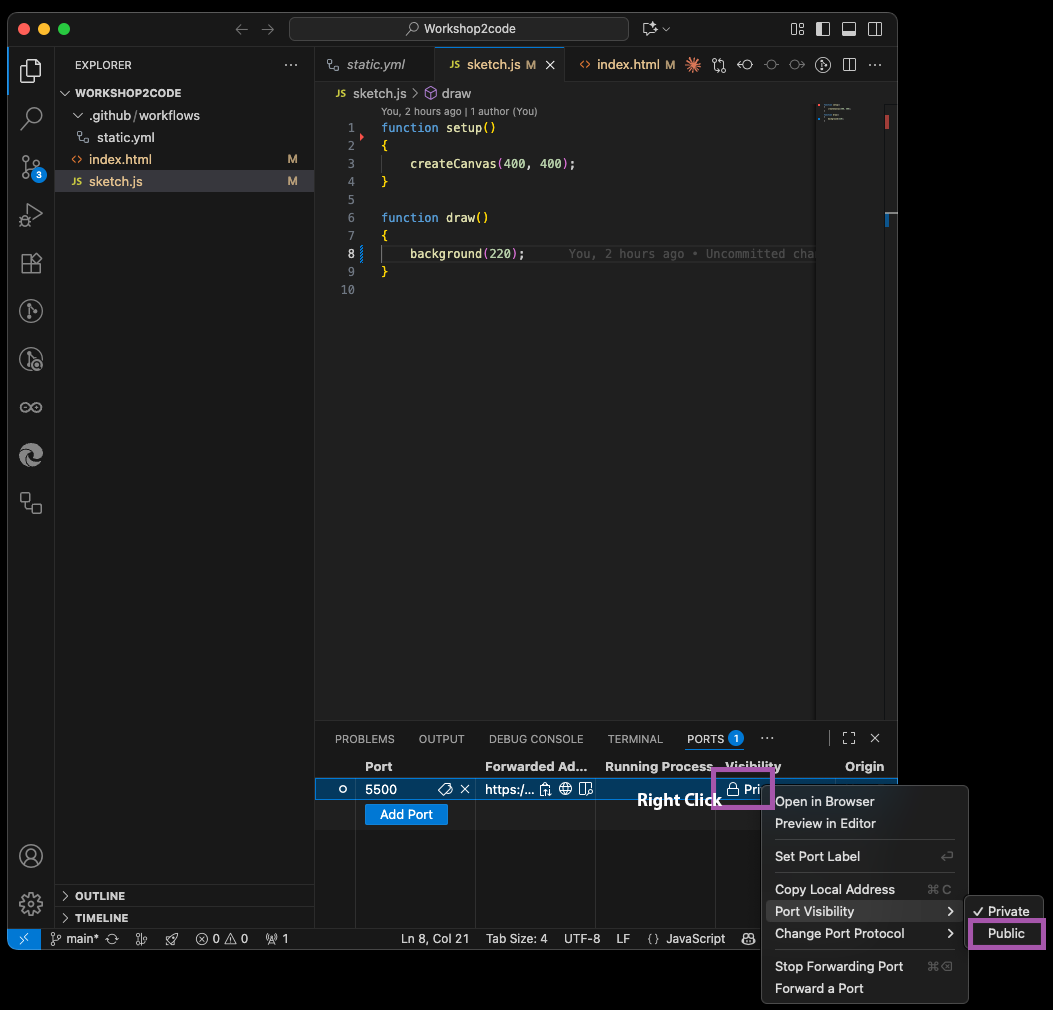Toggle primary side bar visibility
The image size is (1053, 1010).
[823, 29]
